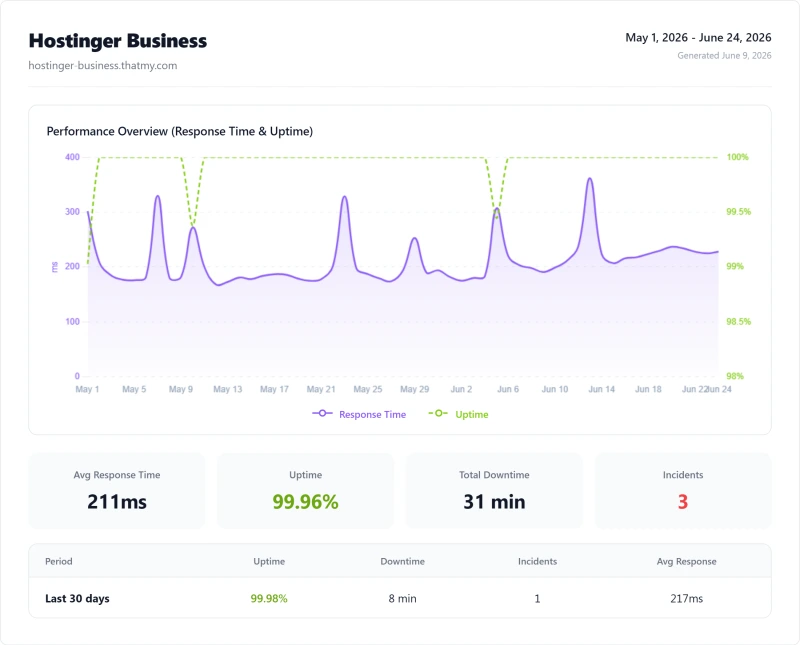Click the Generated June 9, 2026 text
Image resolution: width=800 pixels, height=645 pixels.
click(724, 56)
